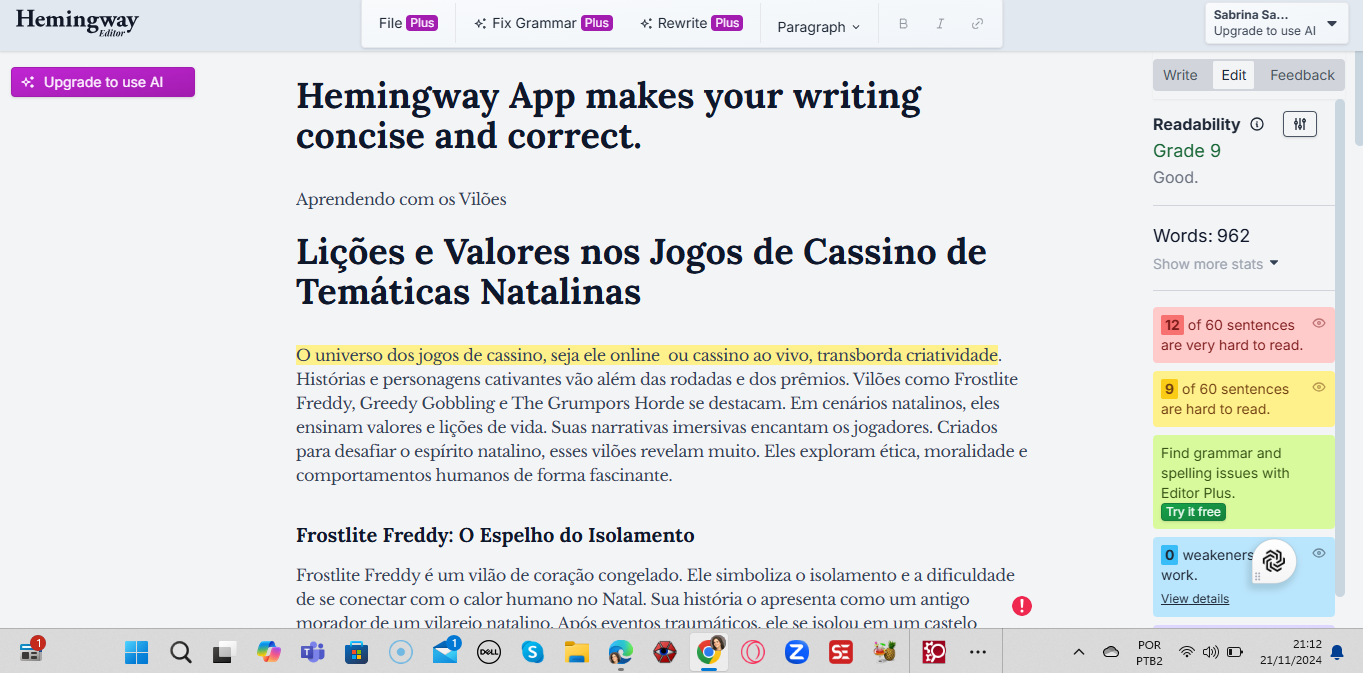Click the floating round AI assistant icon

tap(1274, 562)
